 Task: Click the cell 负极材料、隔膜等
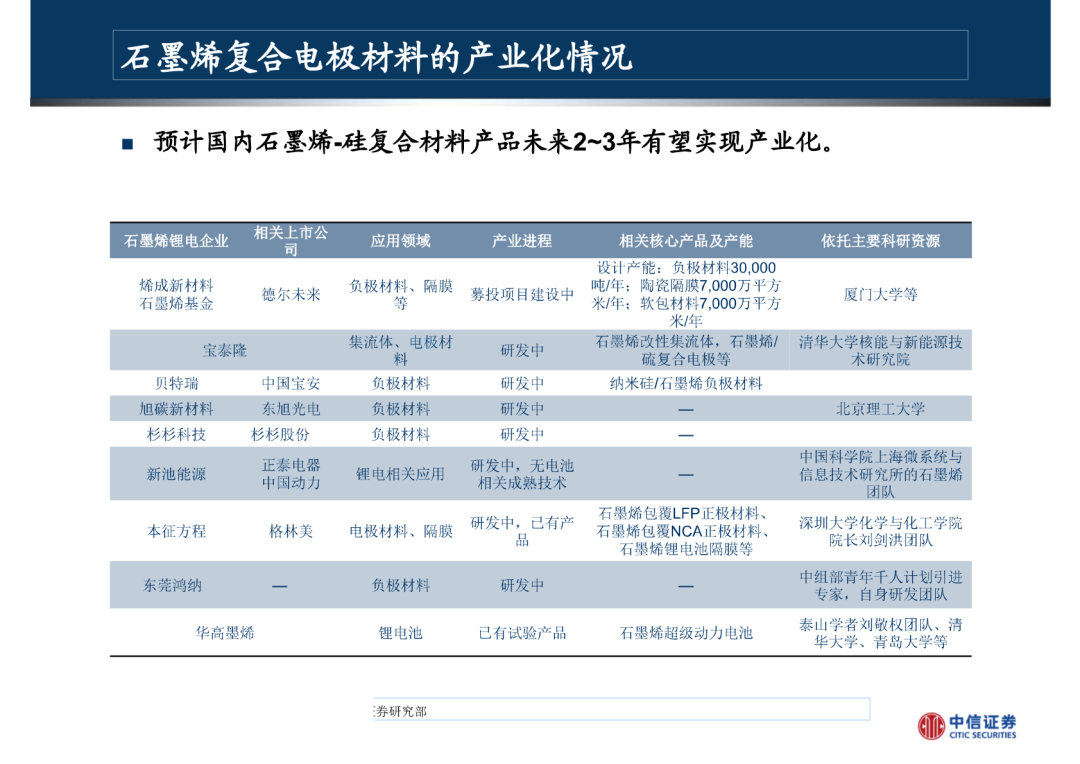(400, 294)
